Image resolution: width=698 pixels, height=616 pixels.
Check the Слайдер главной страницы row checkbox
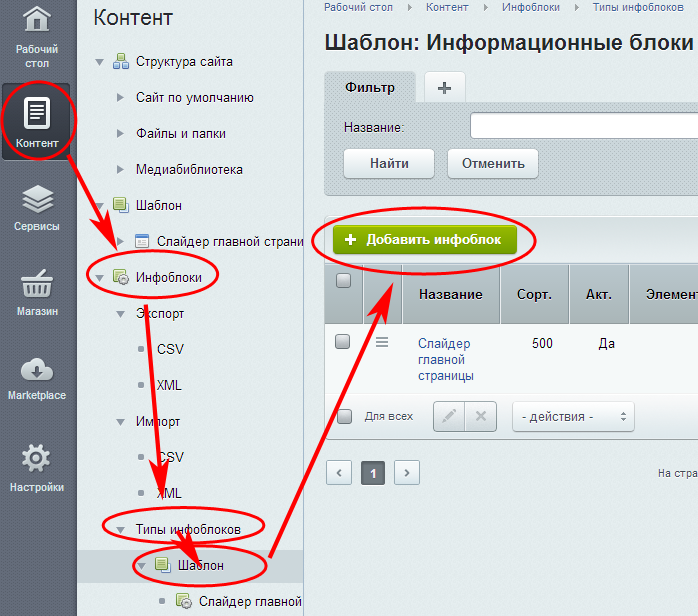pos(342,342)
